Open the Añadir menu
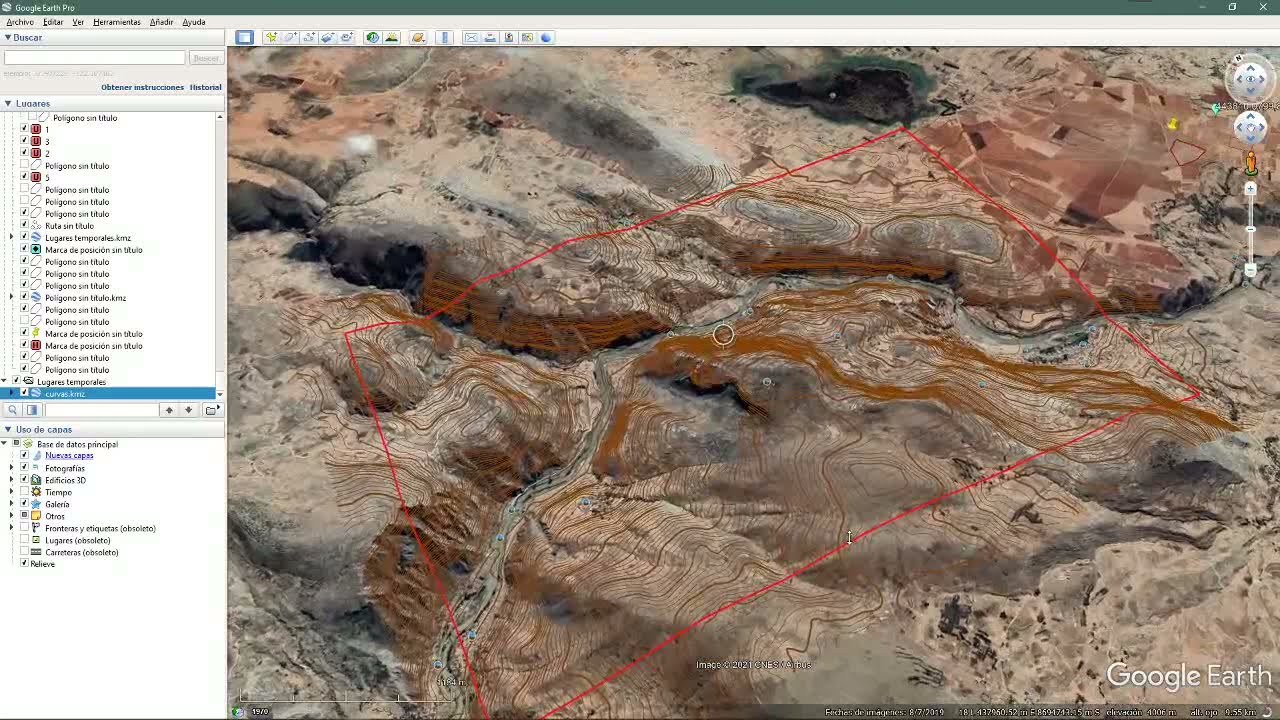Viewport: 1280px width, 720px height. tap(161, 22)
